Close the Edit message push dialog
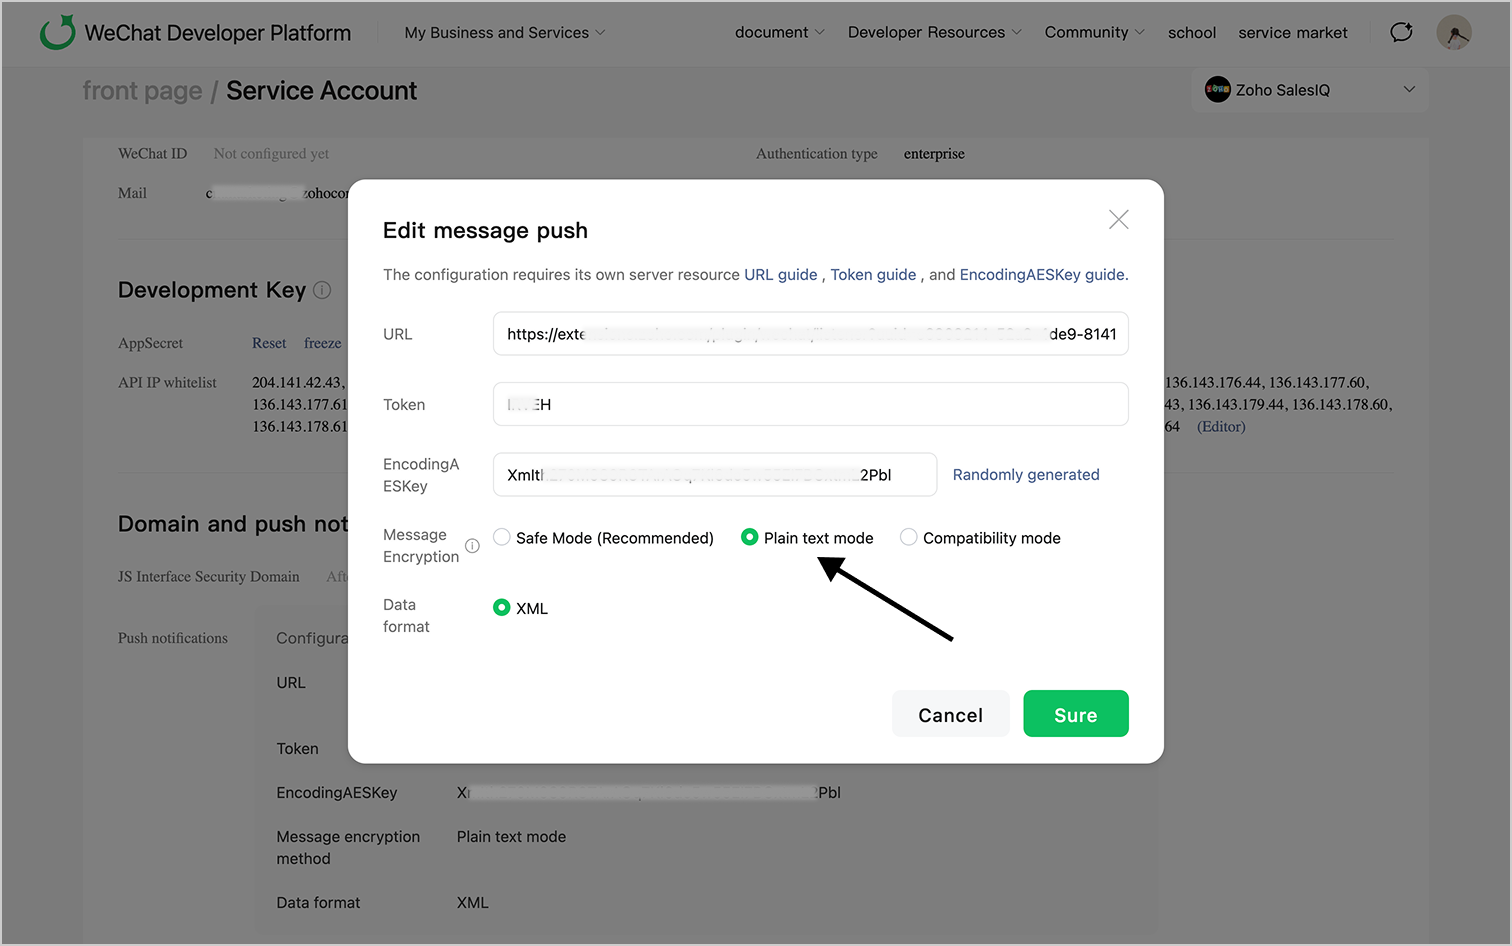The width and height of the screenshot is (1512, 946). (x=1118, y=220)
